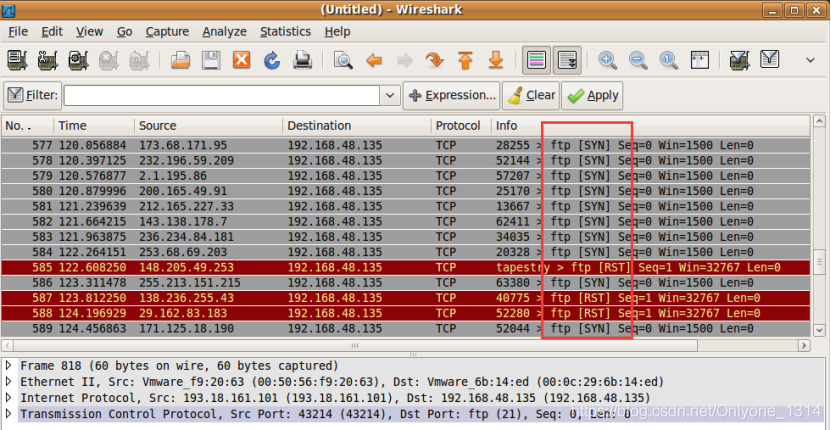The image size is (831, 430).
Task: Select packet 586 from 255.213.151.215
Action: (406, 283)
